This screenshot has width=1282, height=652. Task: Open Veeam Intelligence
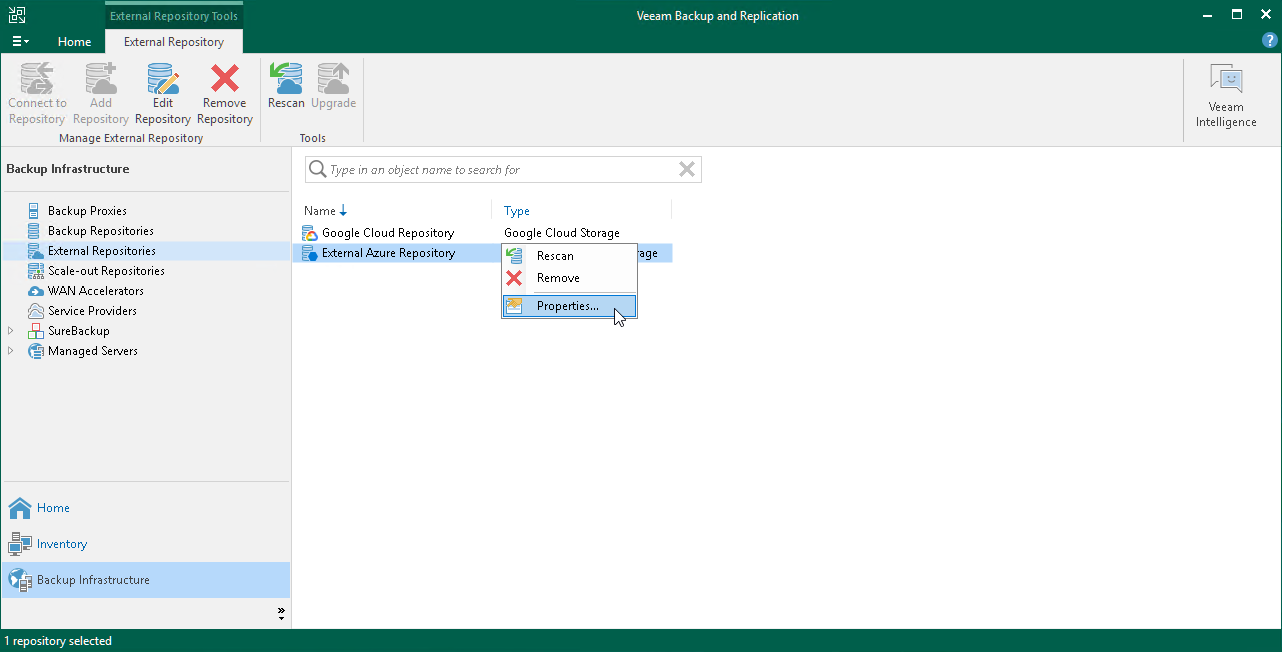[1225, 91]
